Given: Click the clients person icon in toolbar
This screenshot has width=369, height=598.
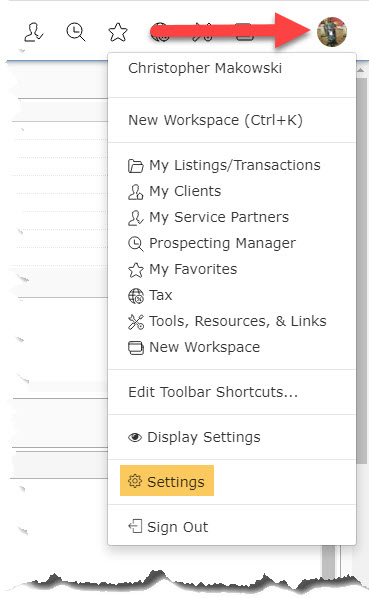Looking at the screenshot, I should [34, 32].
